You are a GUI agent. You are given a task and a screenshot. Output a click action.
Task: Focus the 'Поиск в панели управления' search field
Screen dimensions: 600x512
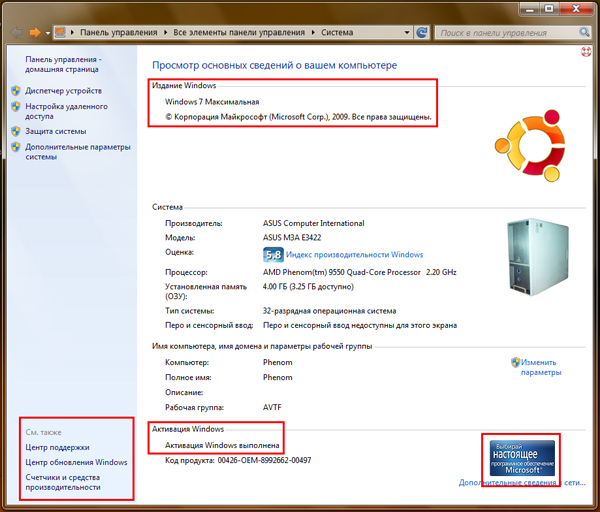click(x=507, y=33)
